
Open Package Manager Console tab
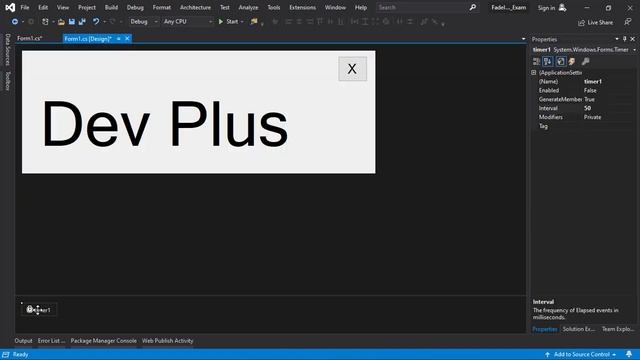pyautogui.click(x=103, y=340)
